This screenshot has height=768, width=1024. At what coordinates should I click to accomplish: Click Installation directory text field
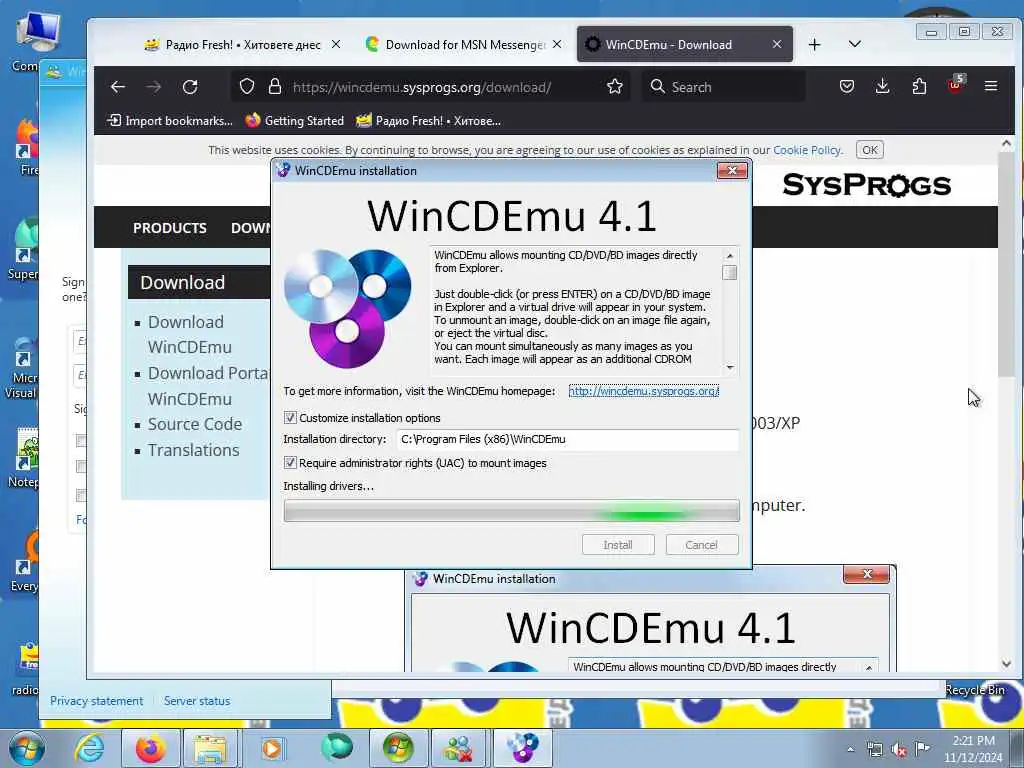(x=568, y=439)
